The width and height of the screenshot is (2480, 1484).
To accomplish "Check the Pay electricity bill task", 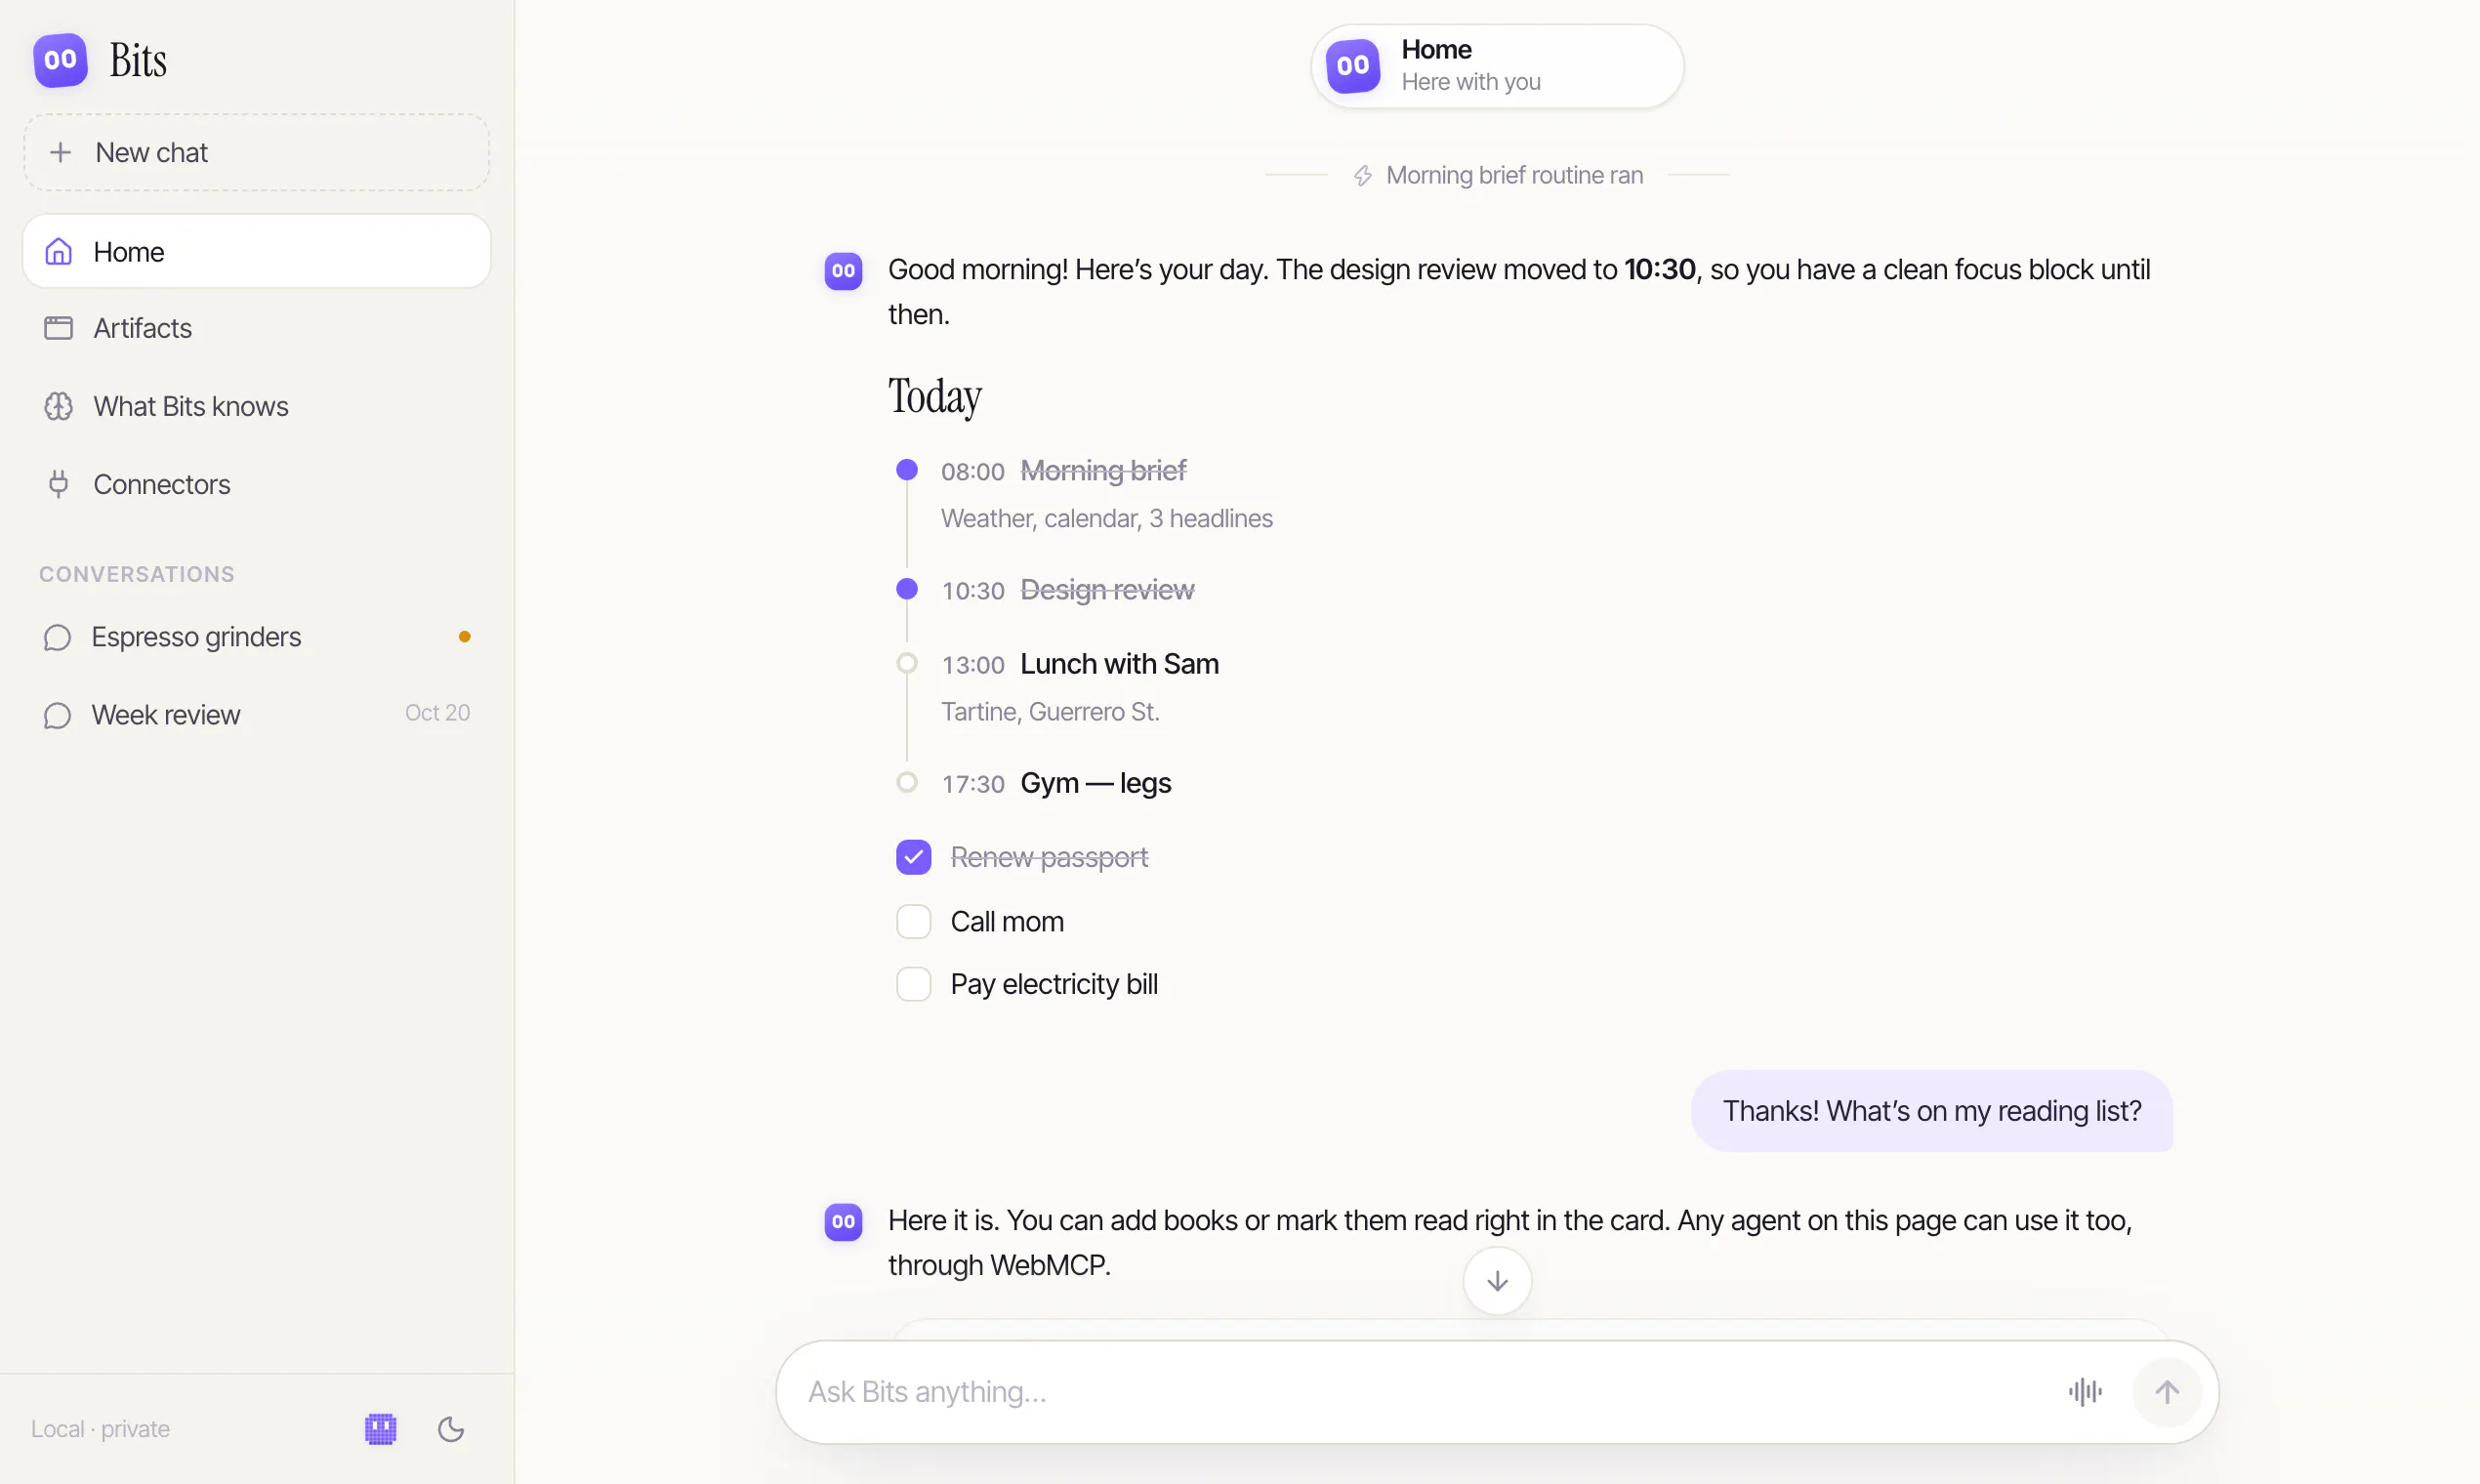I will click(x=913, y=984).
